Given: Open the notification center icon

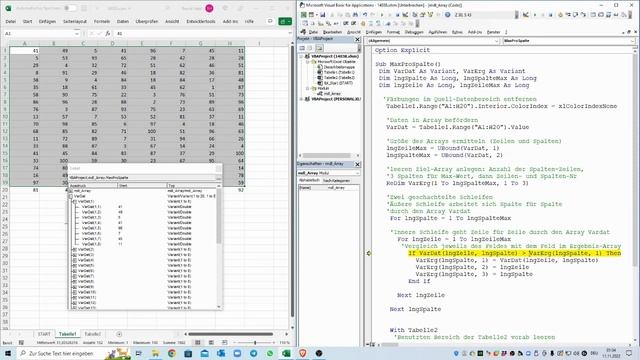Looking at the screenshot, I should click(x=629, y=353).
